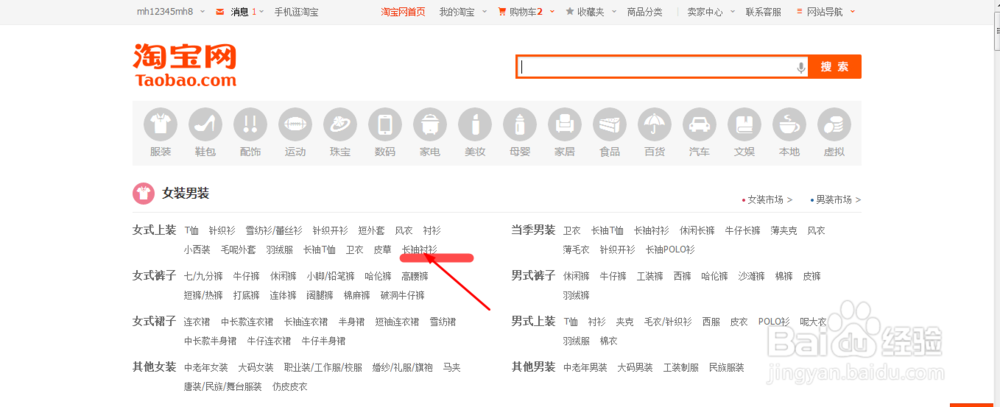Viewport: 1000px width, 407px height.
Task: Open the 汽车 car category icon
Action: pyautogui.click(x=699, y=124)
